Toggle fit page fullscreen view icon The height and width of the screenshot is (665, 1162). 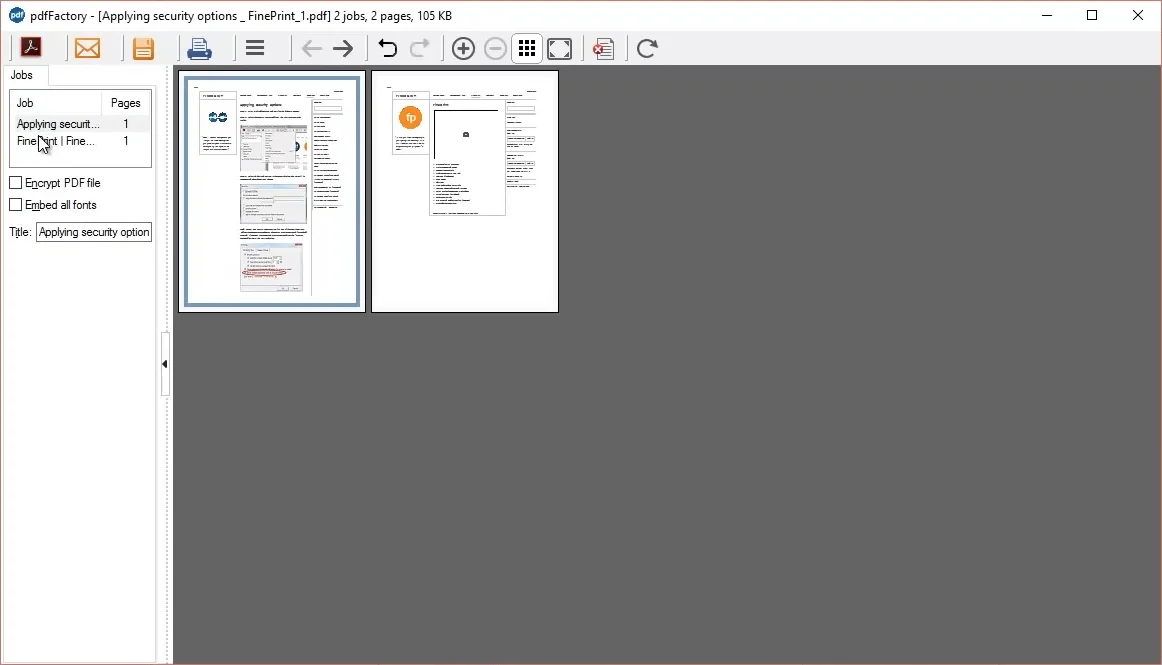[x=560, y=48]
